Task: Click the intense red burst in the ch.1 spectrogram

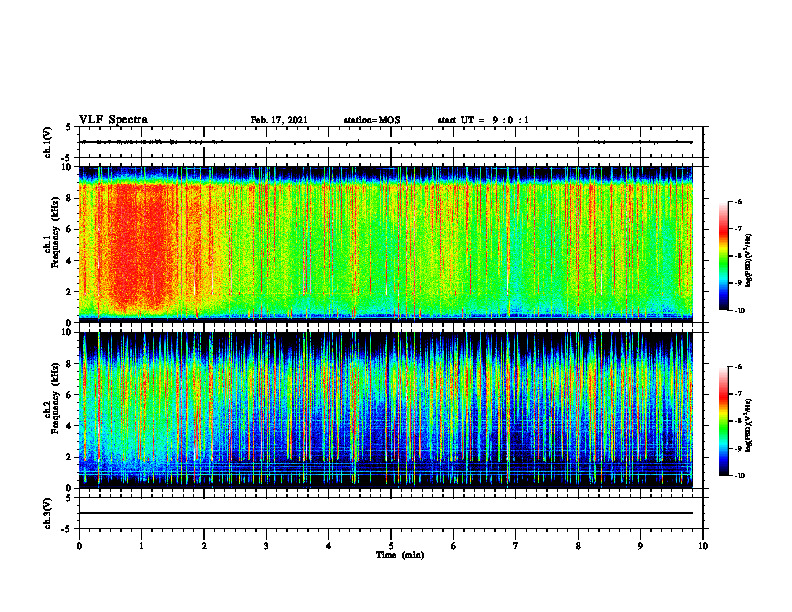Action: click(139, 247)
